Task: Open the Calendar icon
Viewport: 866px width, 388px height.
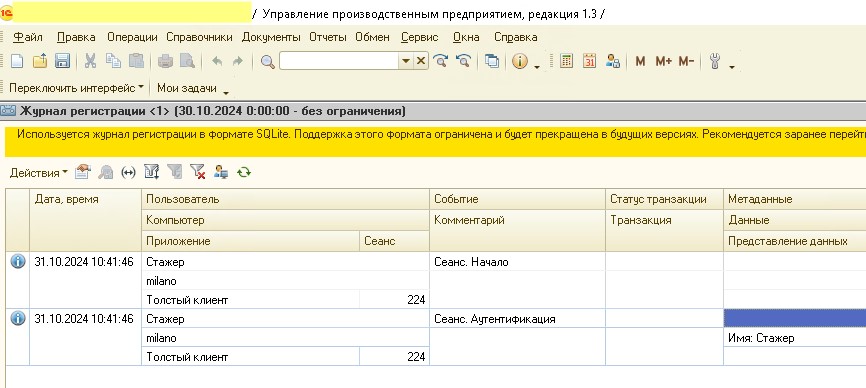Action: coord(589,61)
